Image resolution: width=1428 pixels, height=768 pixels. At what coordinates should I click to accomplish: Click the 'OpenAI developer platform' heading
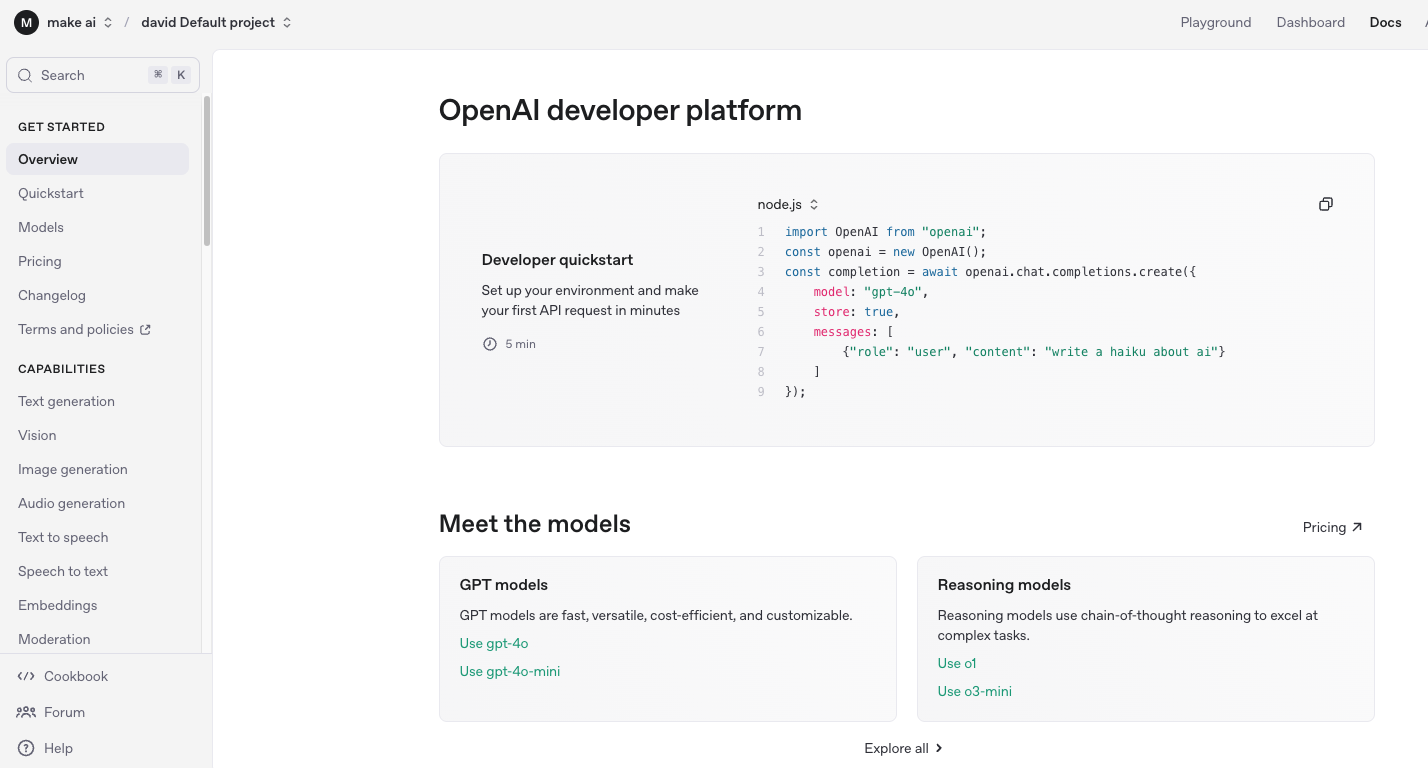[x=620, y=110]
